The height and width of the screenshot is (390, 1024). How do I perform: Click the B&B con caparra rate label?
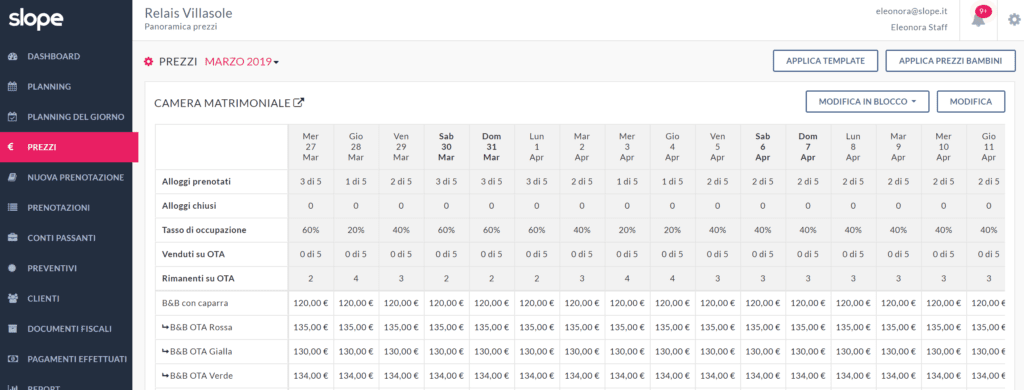pos(195,303)
